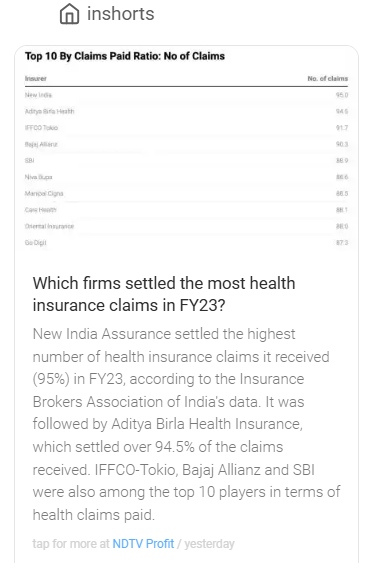The width and height of the screenshot is (375, 563).
Task: Click the Oriental Insurance table row
Action: pyautogui.click(x=186, y=226)
